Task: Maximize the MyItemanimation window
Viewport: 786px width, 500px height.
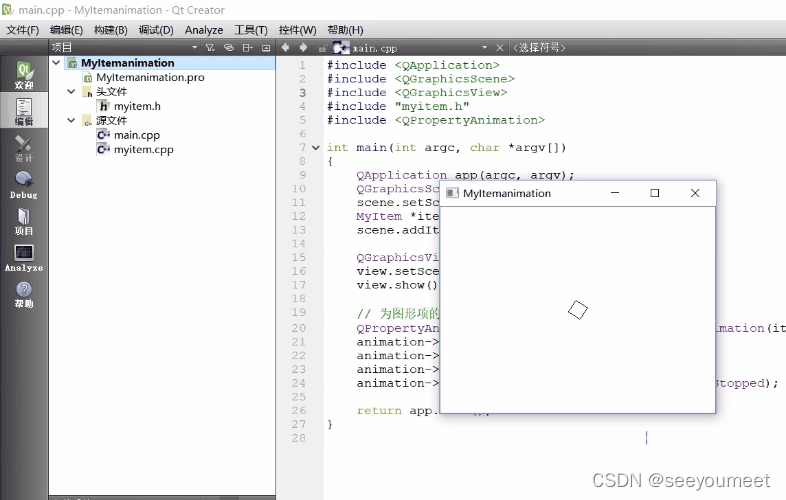Action: coord(655,193)
